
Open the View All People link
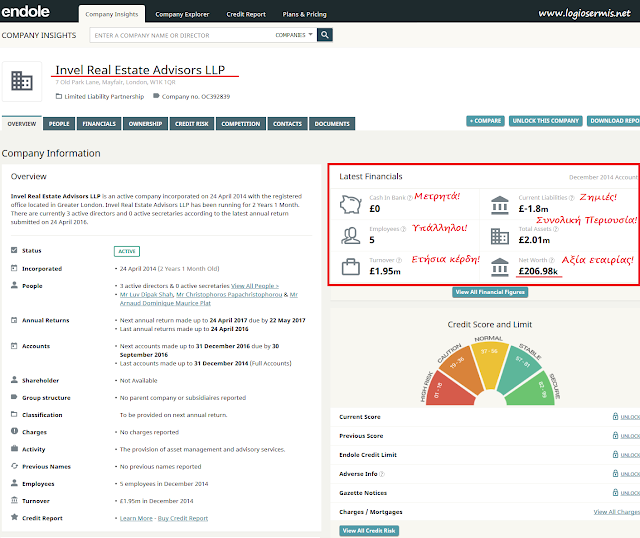click(255, 286)
